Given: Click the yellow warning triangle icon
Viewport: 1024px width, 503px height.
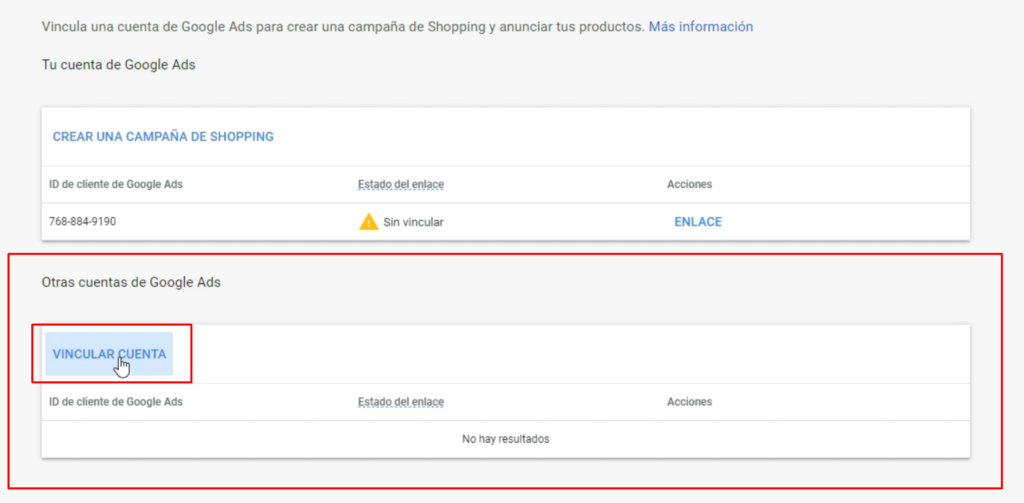Looking at the screenshot, I should [368, 221].
